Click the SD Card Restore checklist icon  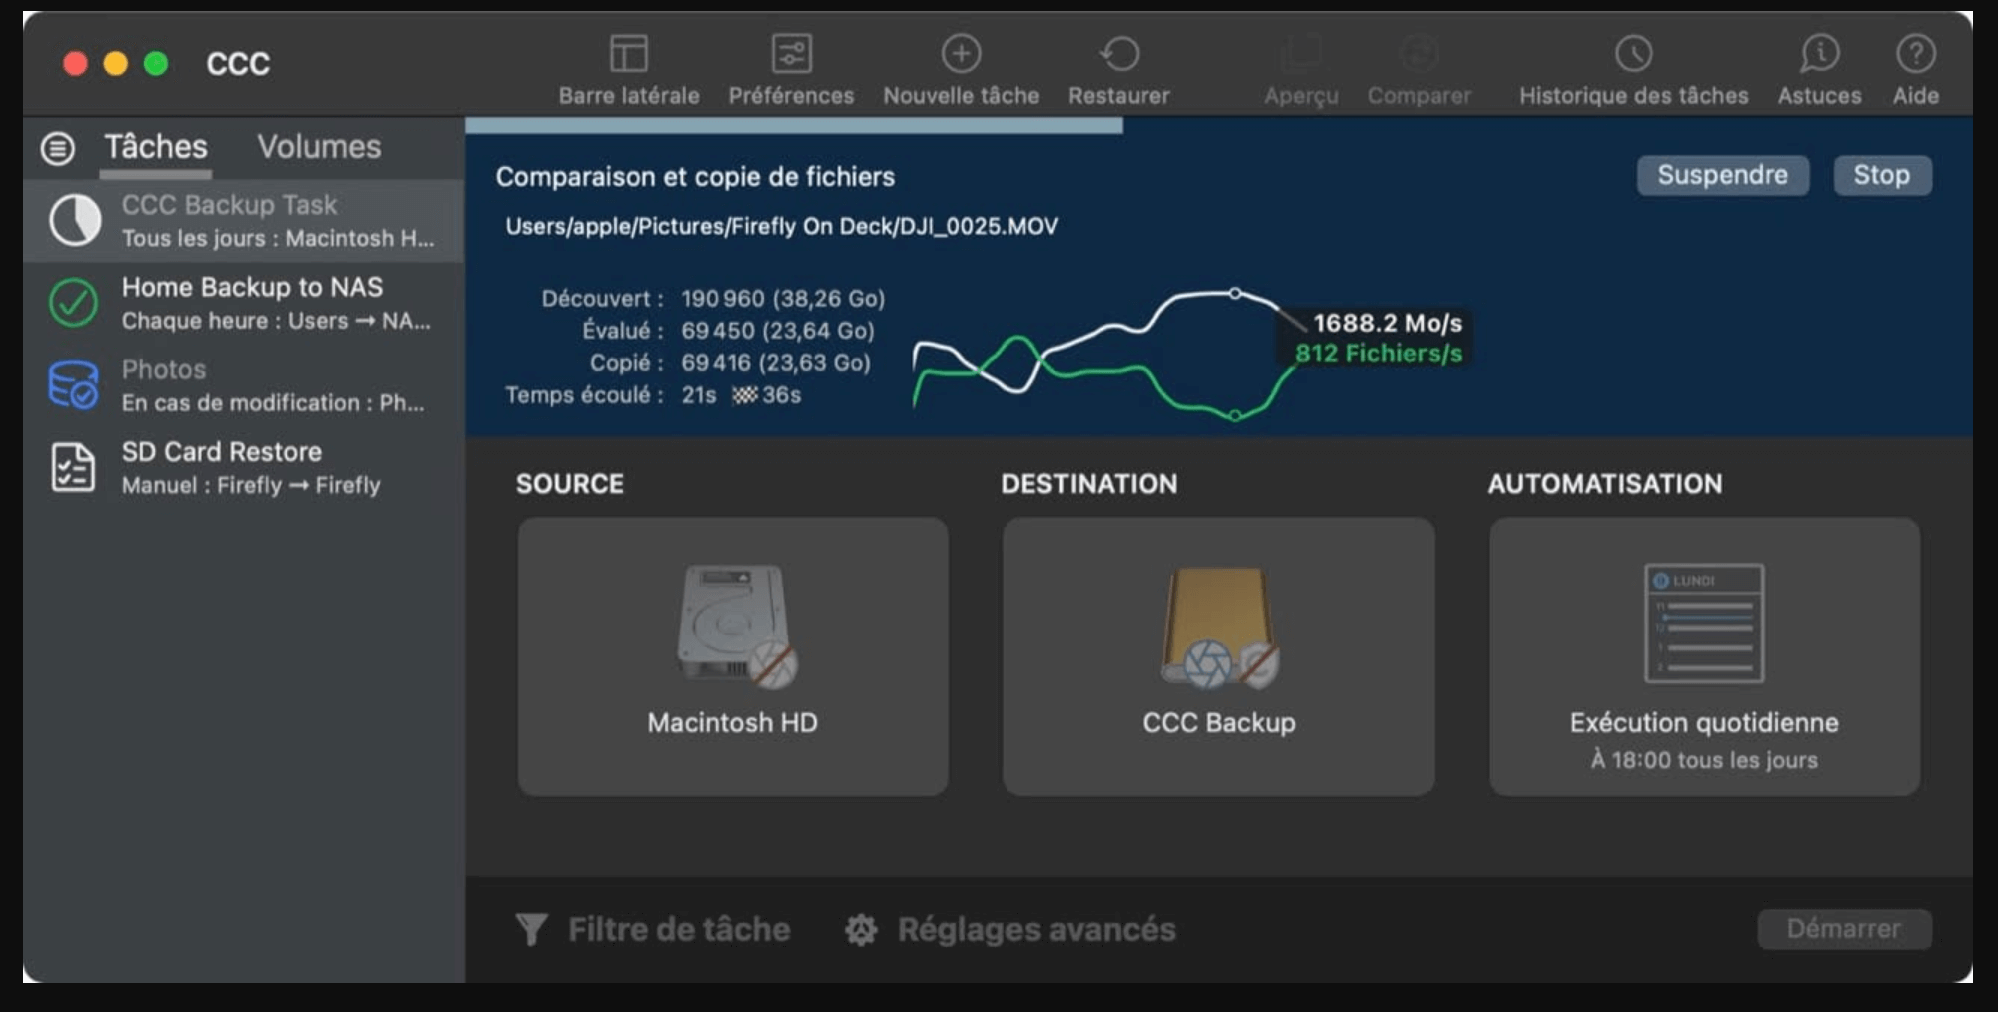[x=70, y=466]
